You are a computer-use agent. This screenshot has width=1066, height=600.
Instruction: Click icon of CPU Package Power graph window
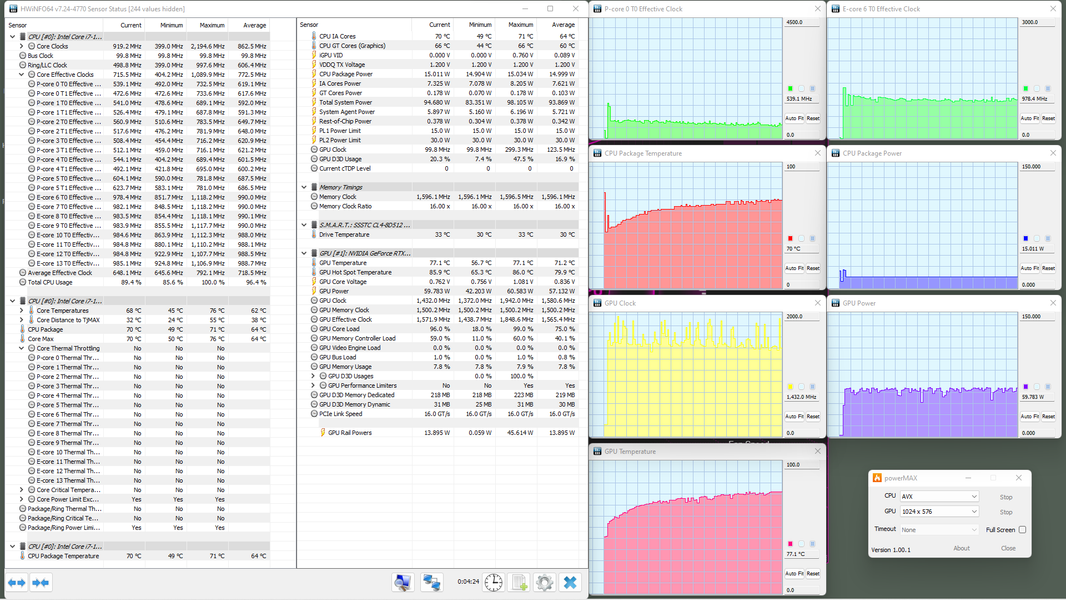click(836, 153)
